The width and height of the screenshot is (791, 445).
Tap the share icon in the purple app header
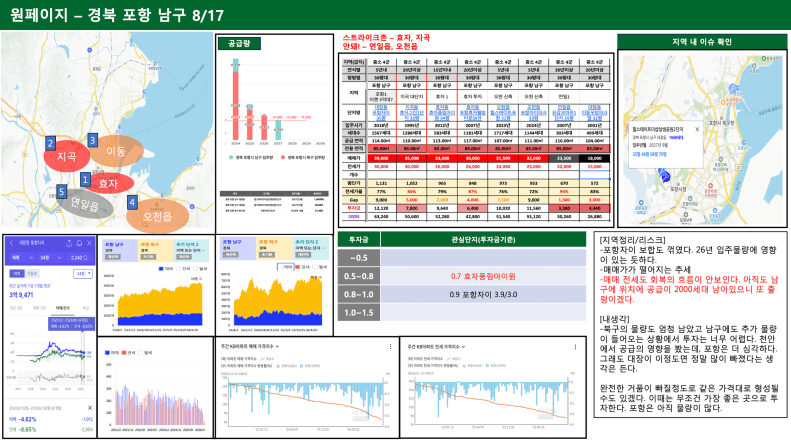coord(69,243)
